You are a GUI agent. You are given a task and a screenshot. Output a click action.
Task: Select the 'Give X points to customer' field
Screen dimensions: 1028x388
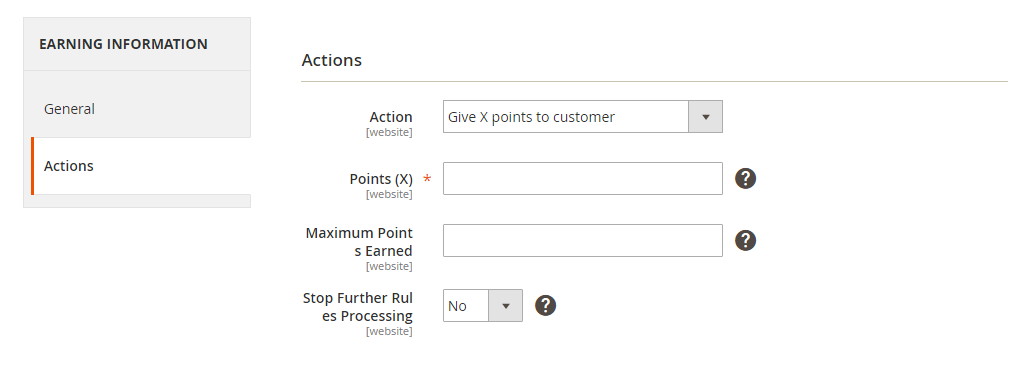tap(583, 117)
